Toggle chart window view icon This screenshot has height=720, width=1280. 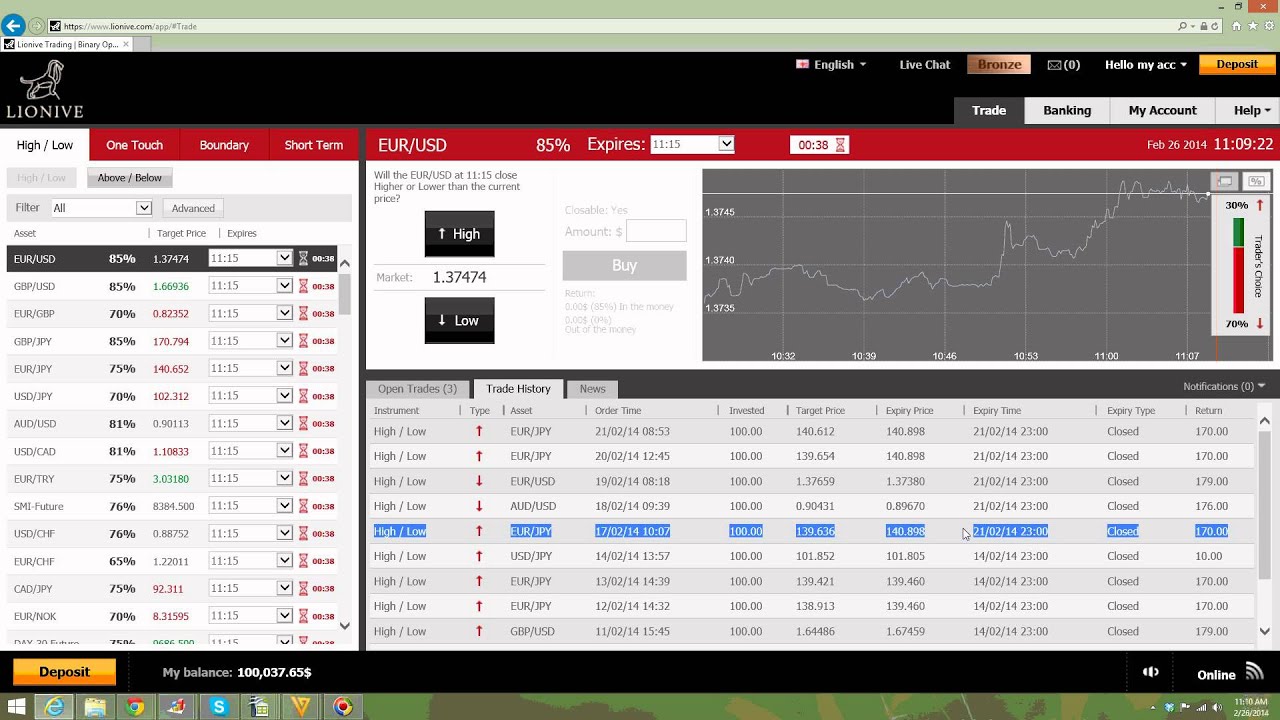tap(1224, 181)
